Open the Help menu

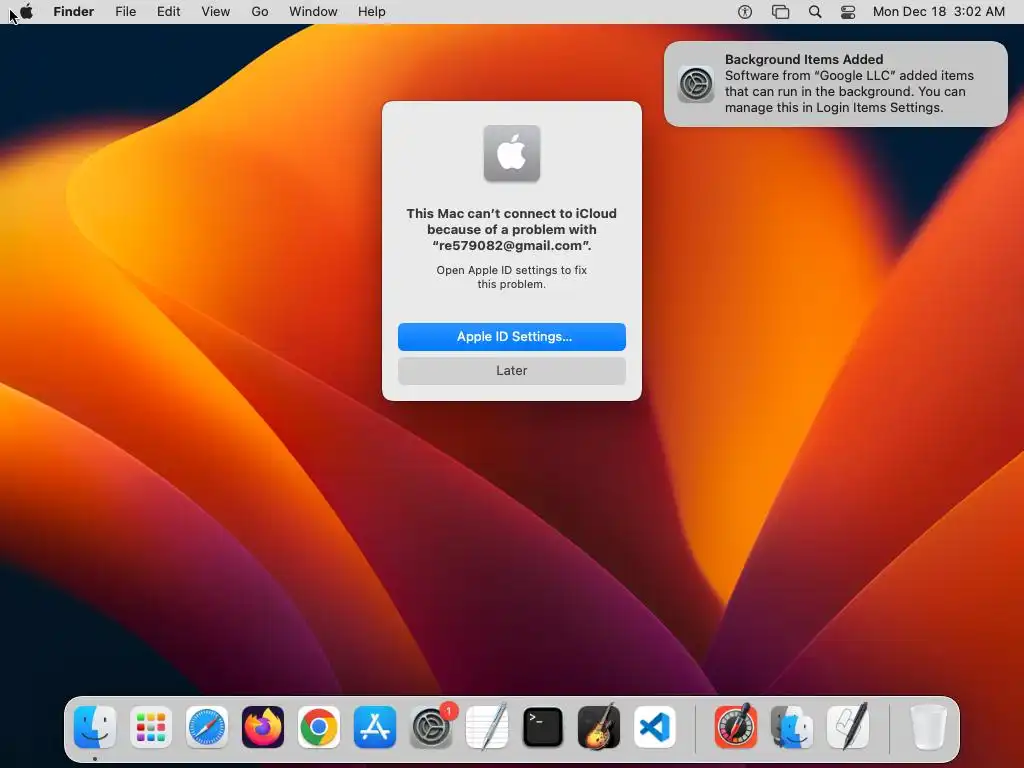pyautogui.click(x=372, y=12)
